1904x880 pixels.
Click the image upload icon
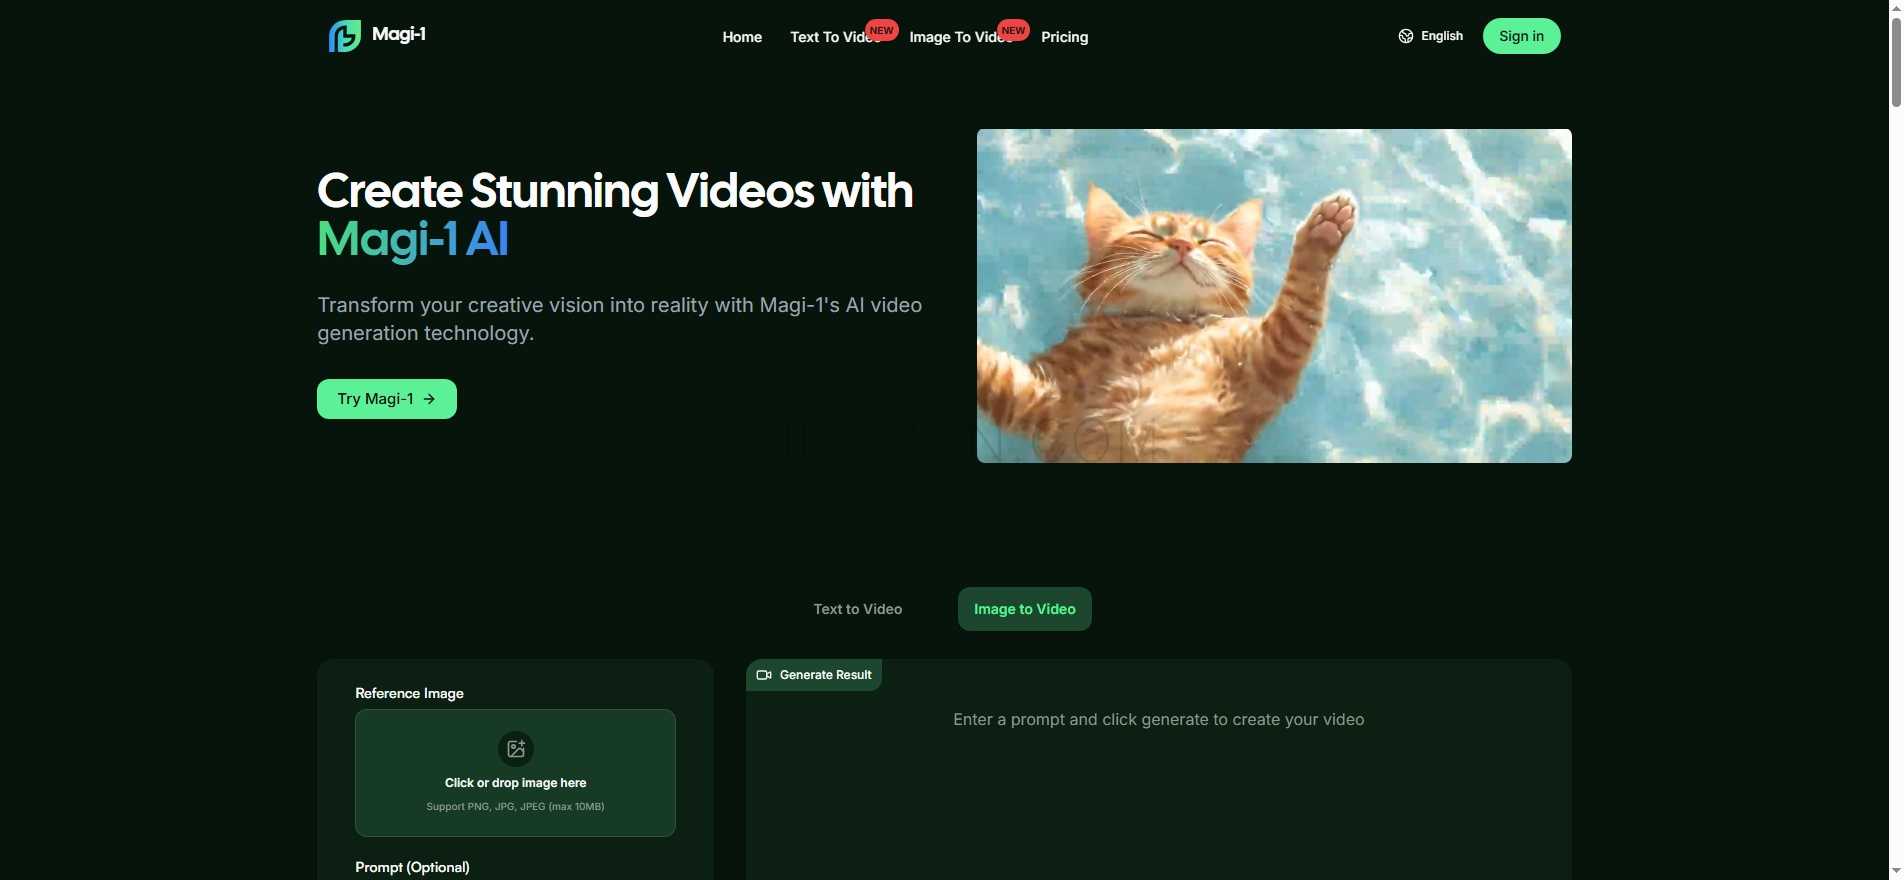point(516,748)
